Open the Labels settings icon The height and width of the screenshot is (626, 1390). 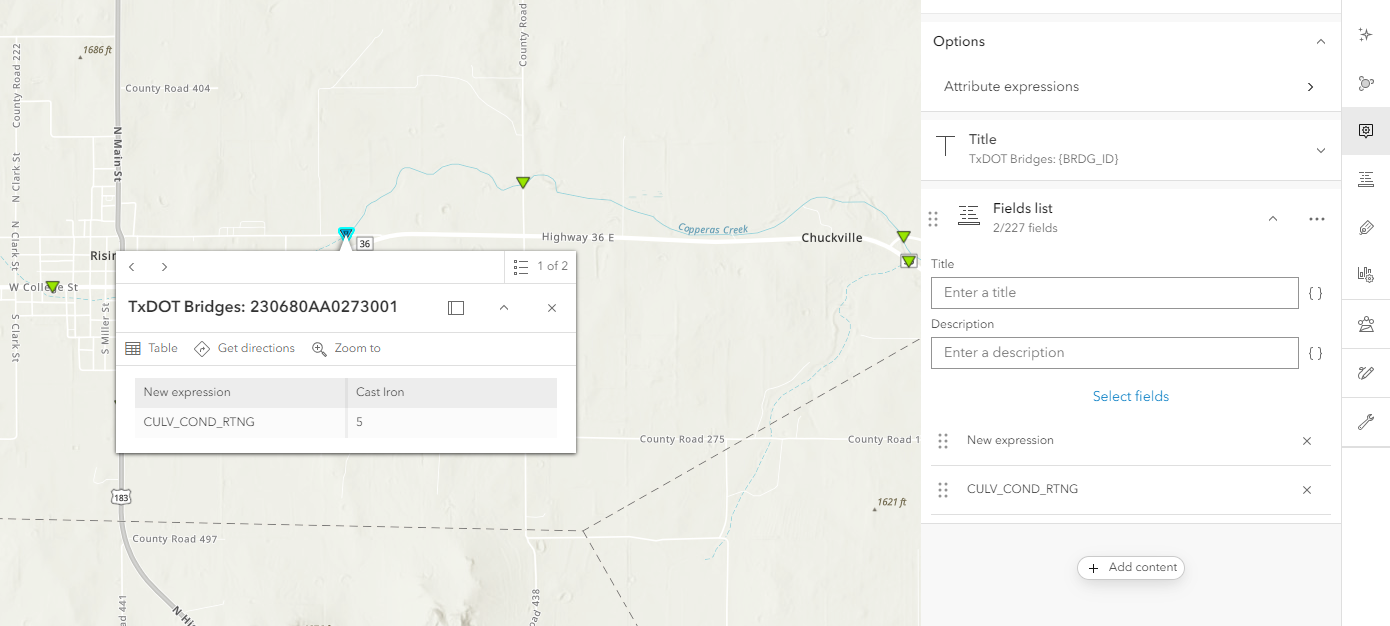(x=1366, y=227)
